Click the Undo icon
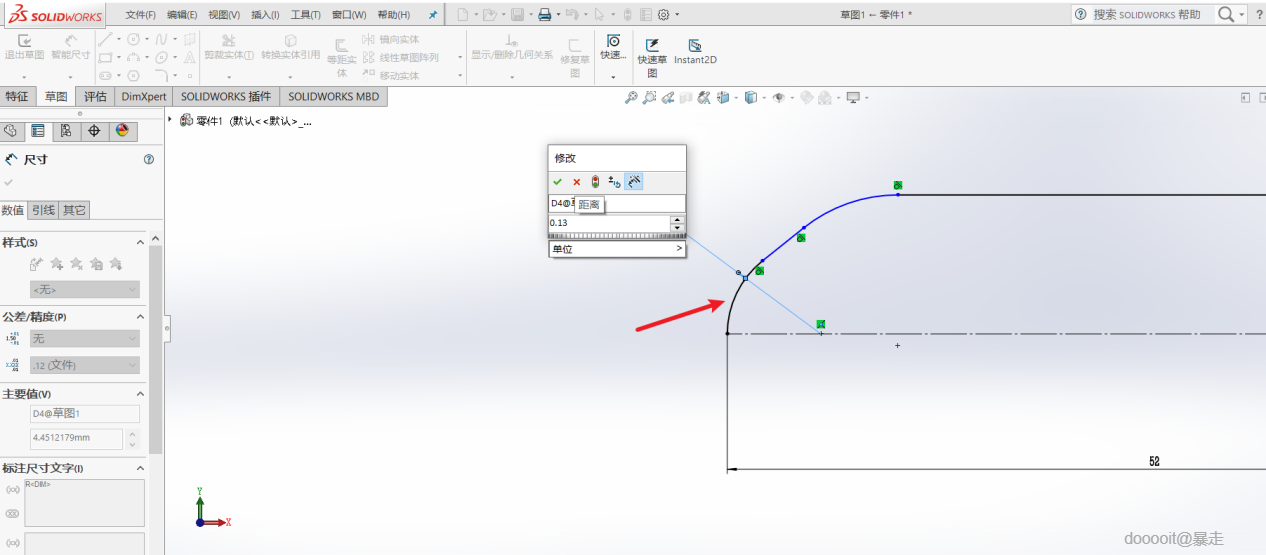1266x555 pixels. click(x=571, y=14)
